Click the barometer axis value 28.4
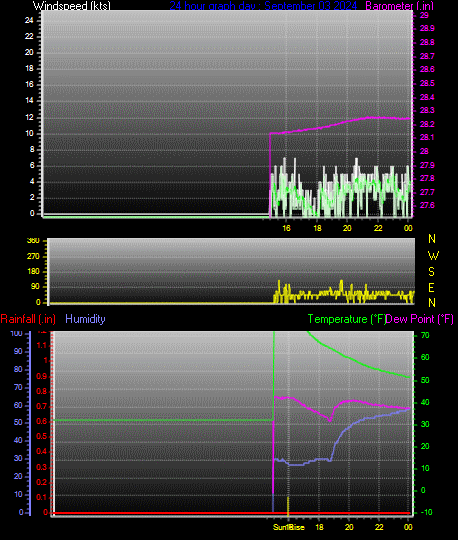The image size is (458, 540). click(427, 97)
